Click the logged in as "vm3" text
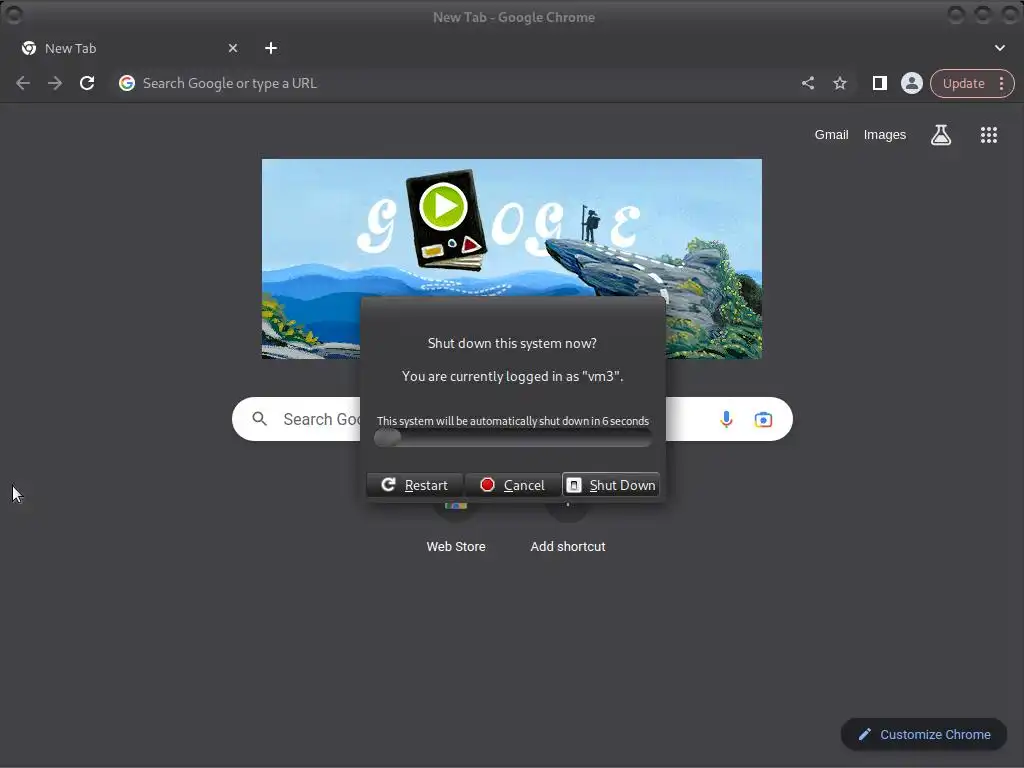The image size is (1024, 768). [x=513, y=376]
